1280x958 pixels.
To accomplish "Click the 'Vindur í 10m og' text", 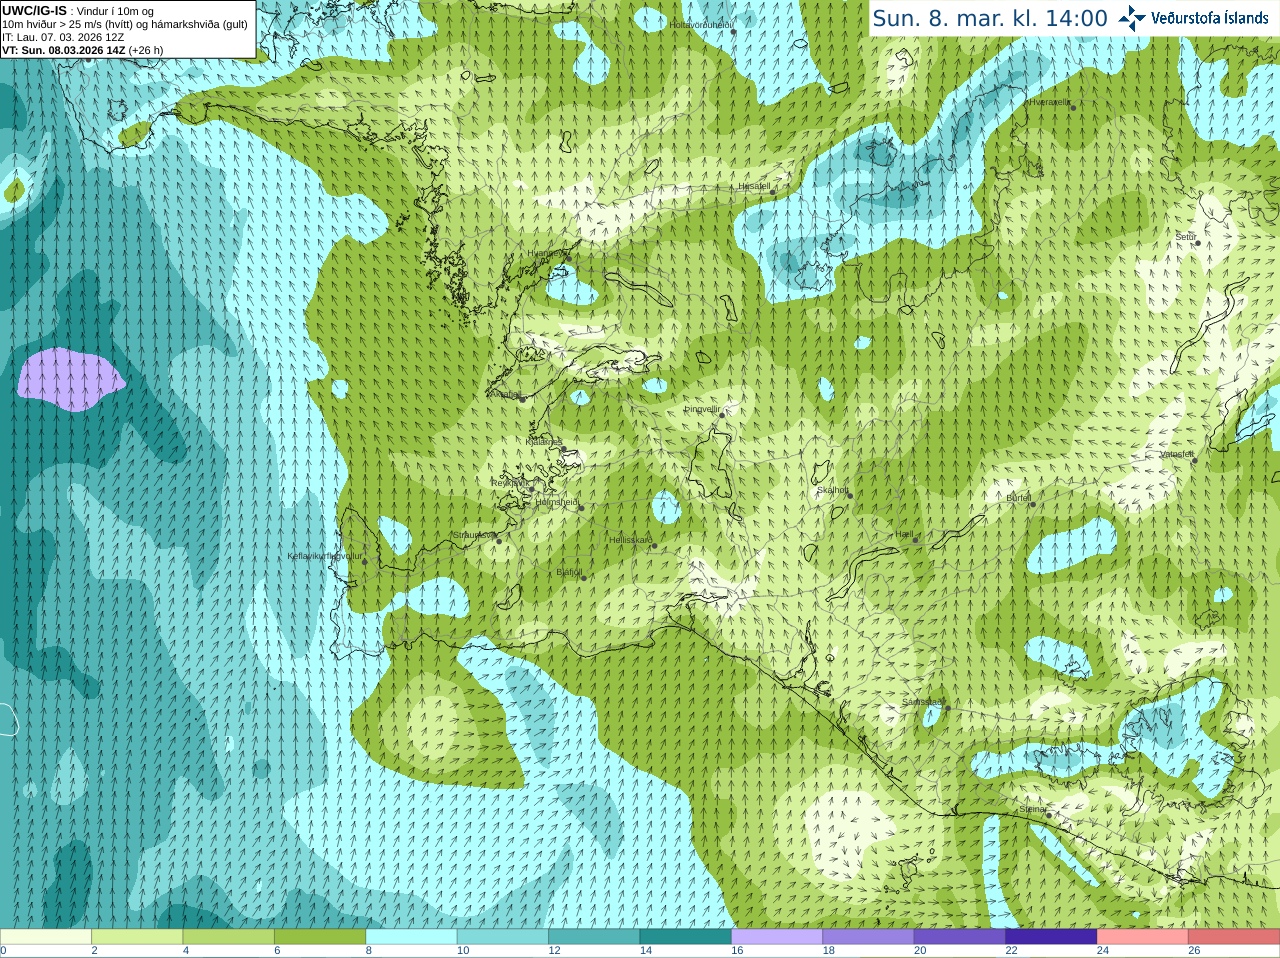I will click(115, 11).
